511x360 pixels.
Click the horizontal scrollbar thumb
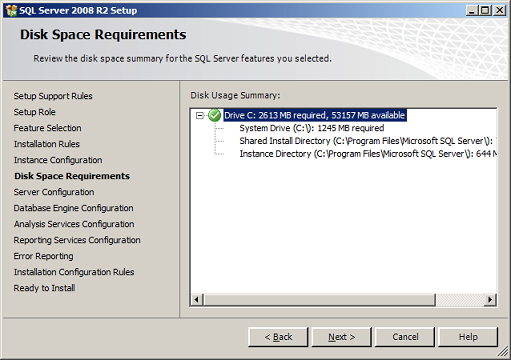[319, 299]
